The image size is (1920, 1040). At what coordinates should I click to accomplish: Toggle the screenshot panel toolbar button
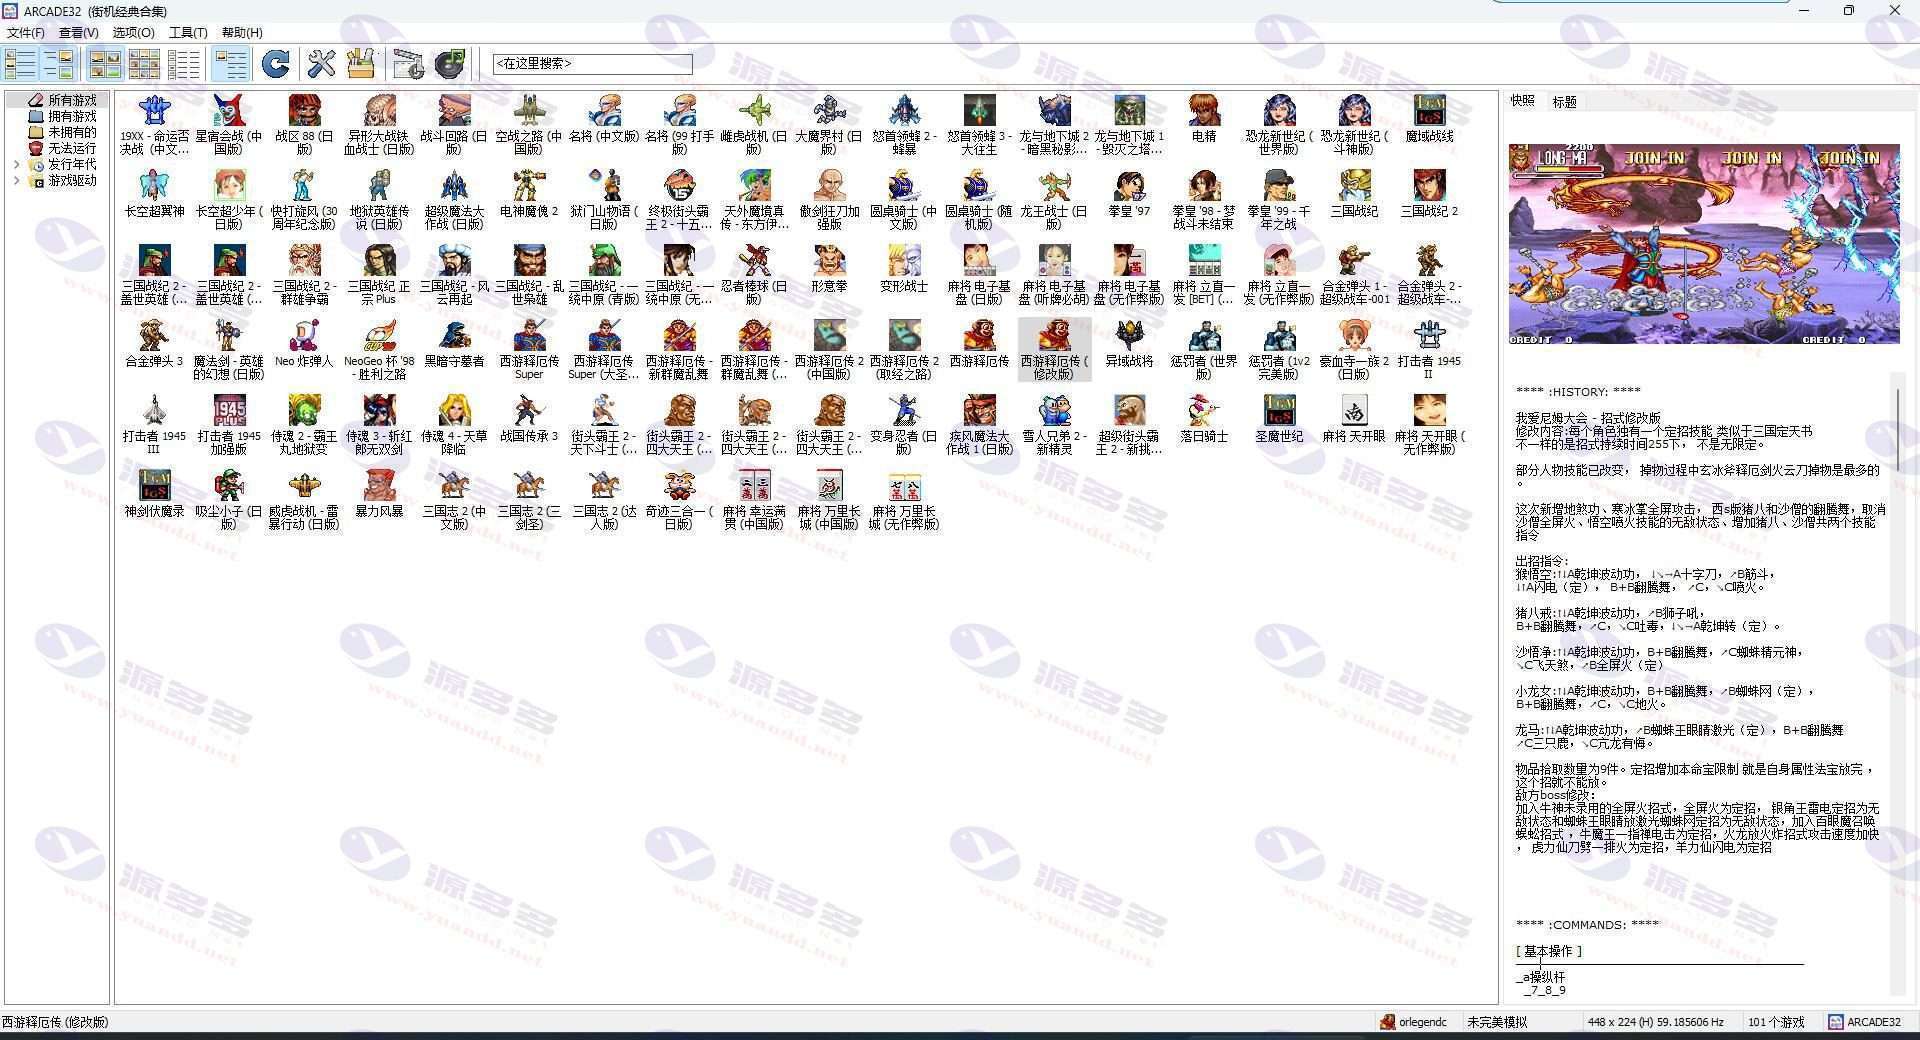point(59,64)
